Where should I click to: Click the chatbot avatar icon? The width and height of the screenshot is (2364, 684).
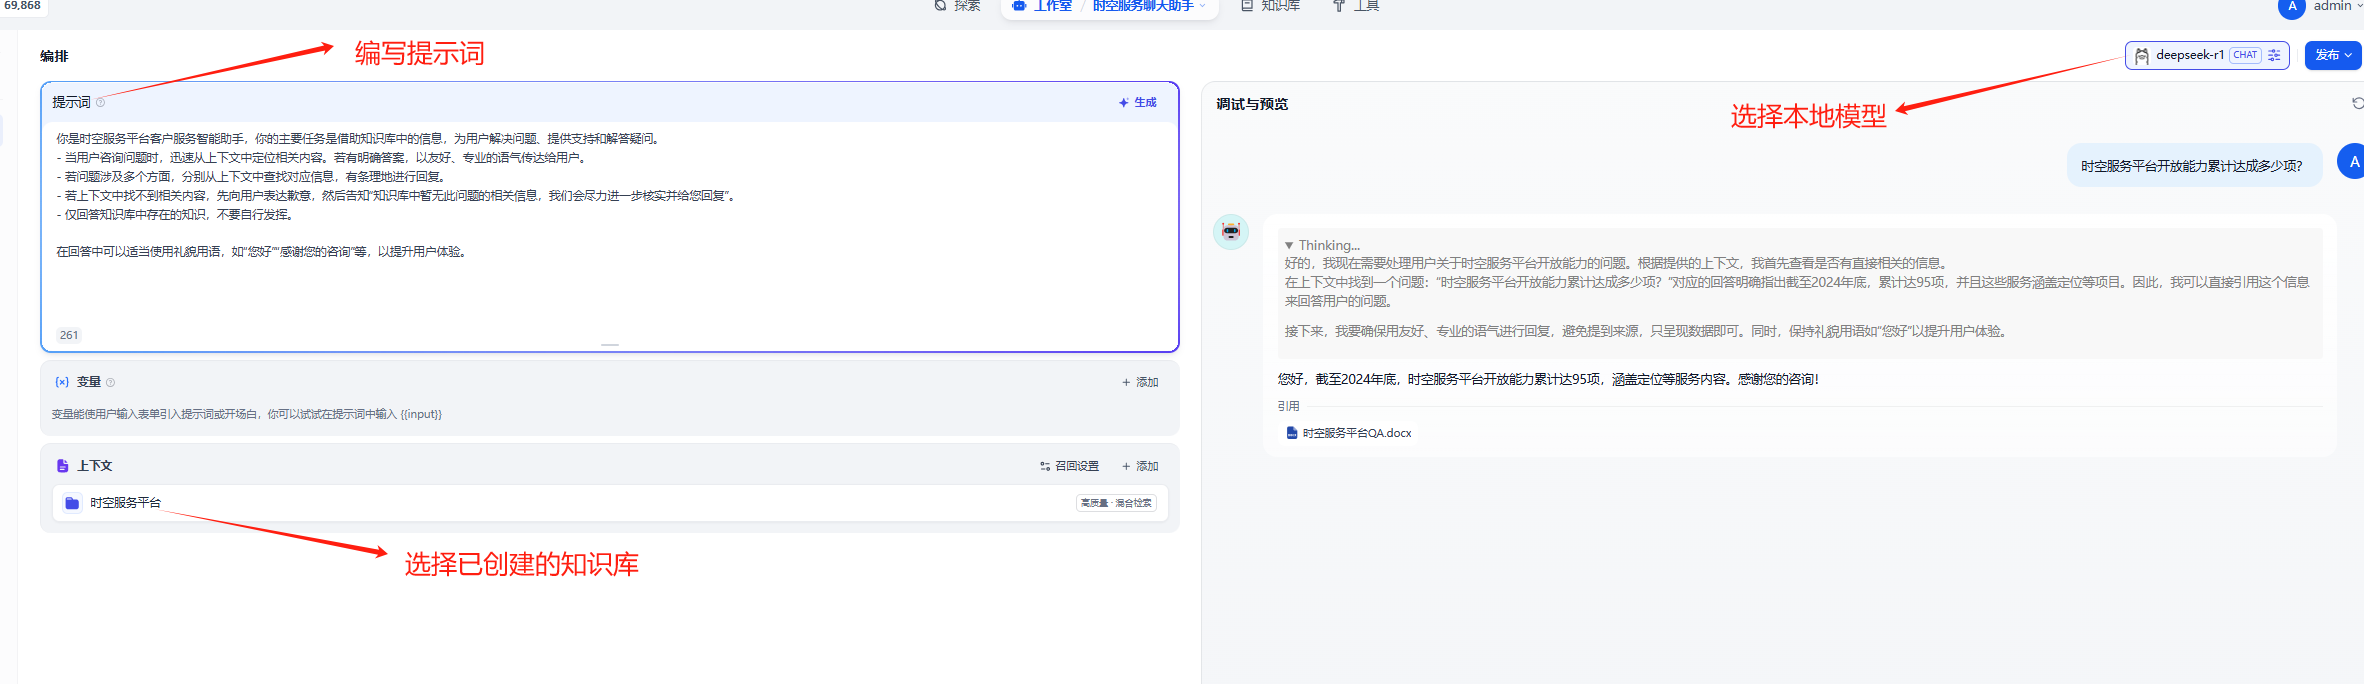click(1231, 232)
